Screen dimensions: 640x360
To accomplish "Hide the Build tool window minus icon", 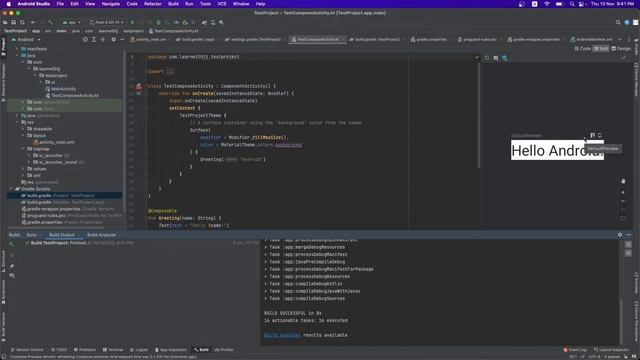I will click(629, 235).
